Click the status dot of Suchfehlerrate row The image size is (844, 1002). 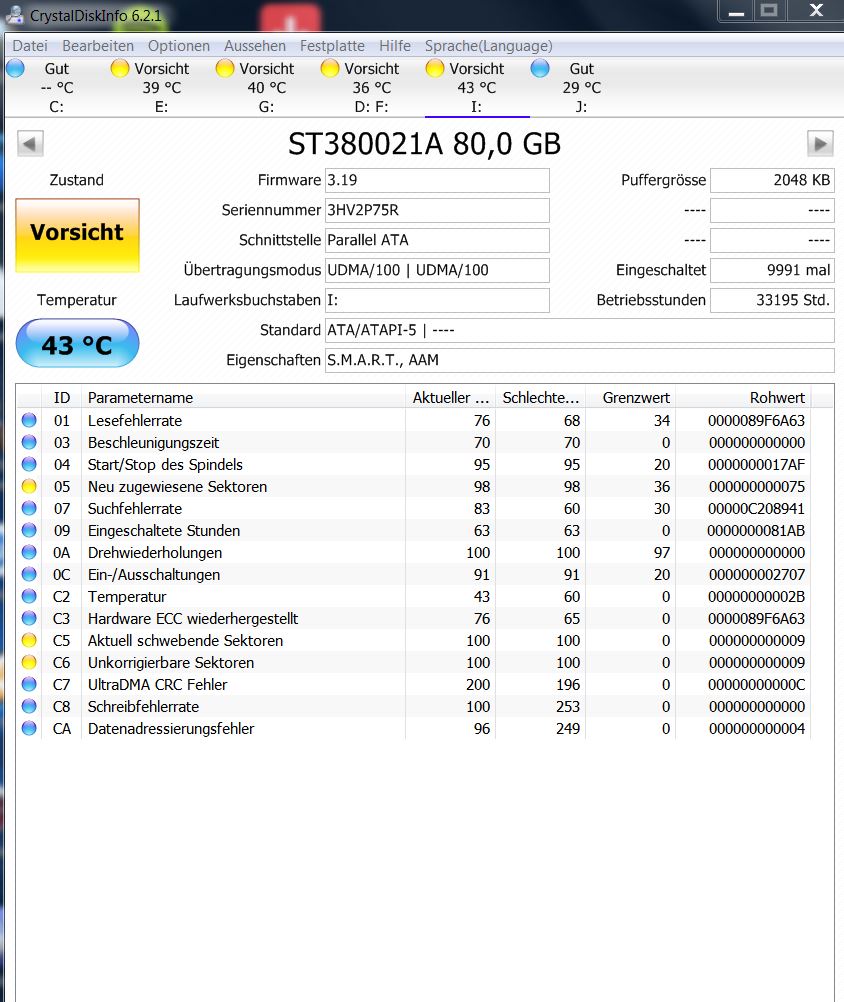pyautogui.click(x=29, y=508)
